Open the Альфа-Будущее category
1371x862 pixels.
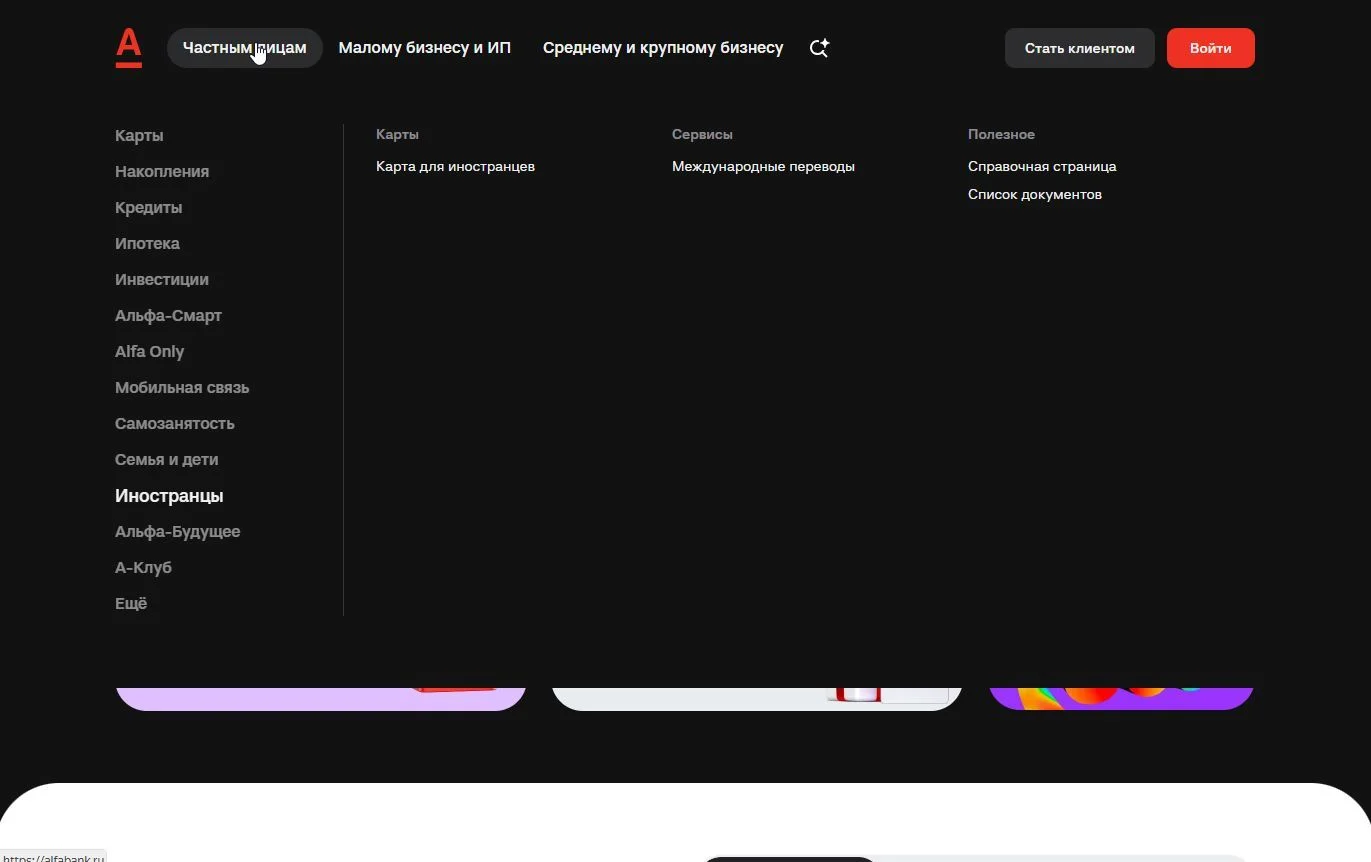(x=178, y=532)
